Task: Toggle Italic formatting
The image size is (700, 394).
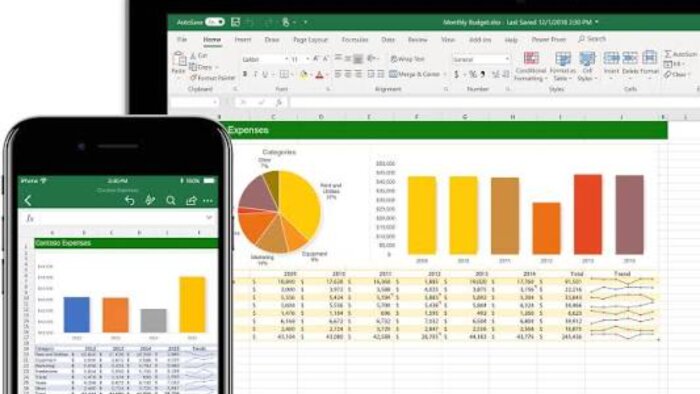Action: [x=255, y=74]
